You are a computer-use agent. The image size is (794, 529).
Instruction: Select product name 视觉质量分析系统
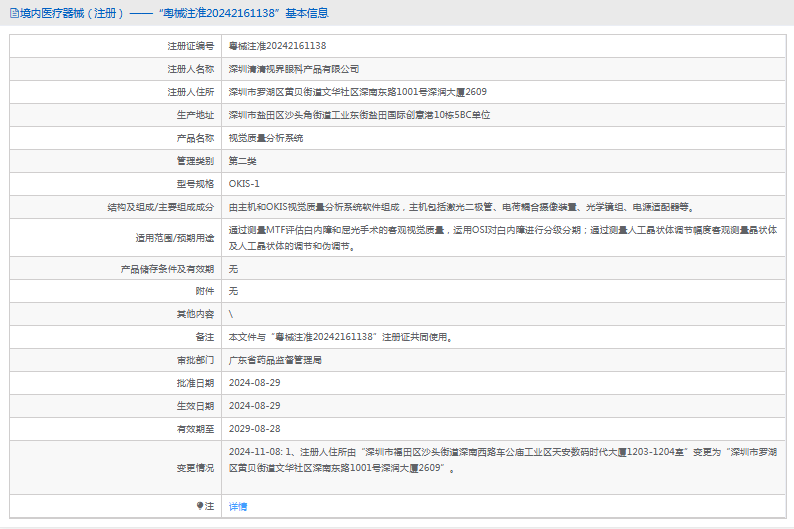coord(265,138)
